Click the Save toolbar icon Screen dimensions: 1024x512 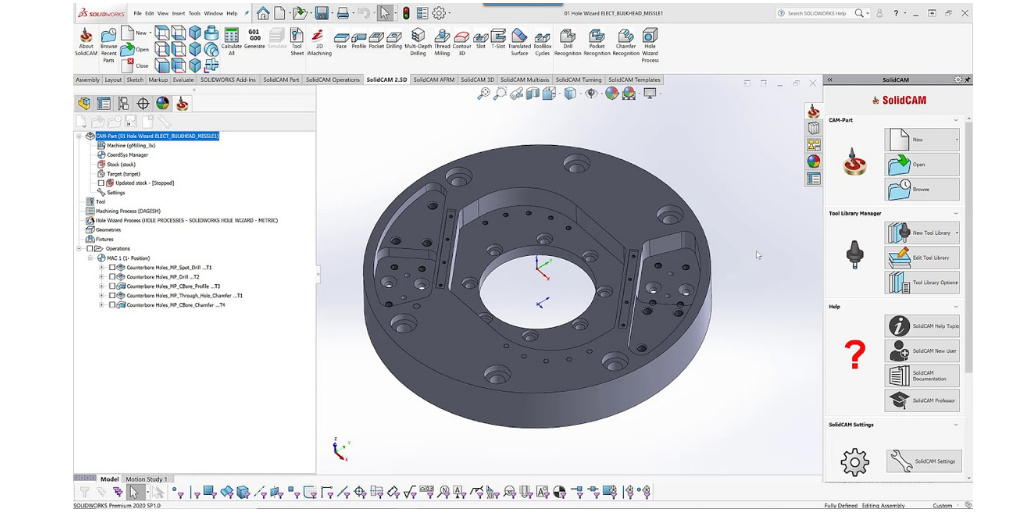tap(321, 13)
